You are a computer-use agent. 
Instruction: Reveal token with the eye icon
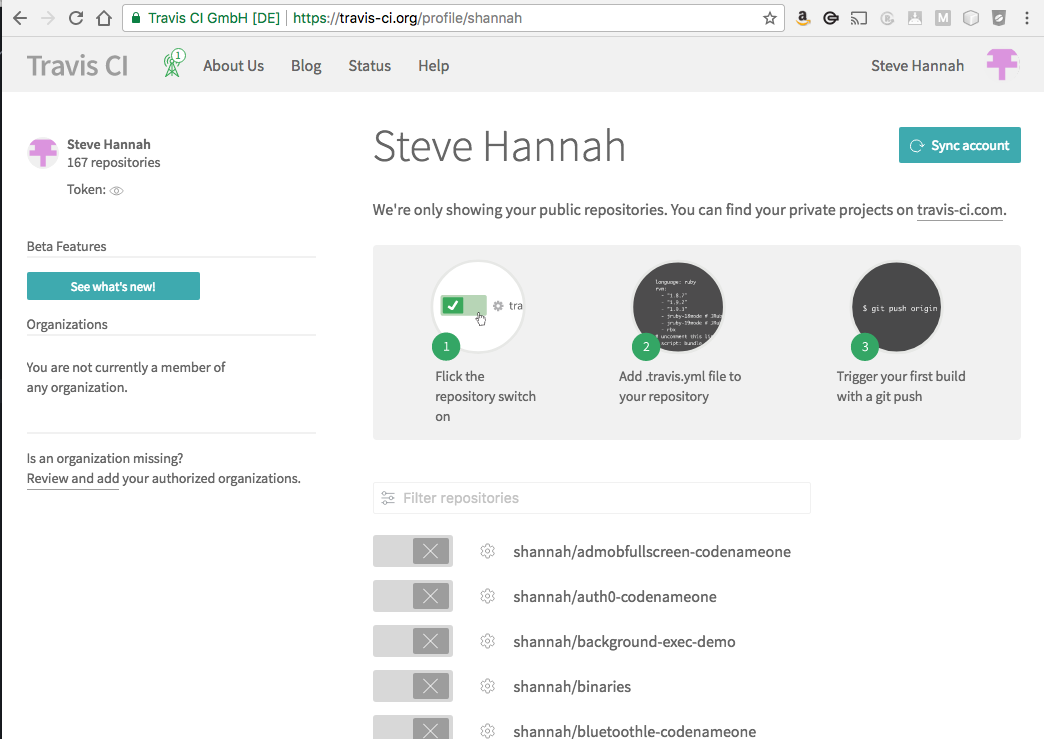[x=116, y=190]
